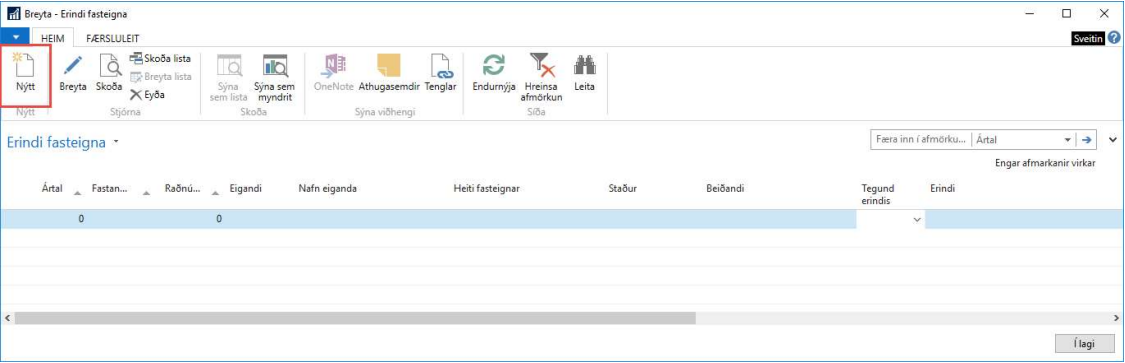Open the Ártal filter field dropdown
The width and height of the screenshot is (1125, 363).
click(x=1067, y=140)
